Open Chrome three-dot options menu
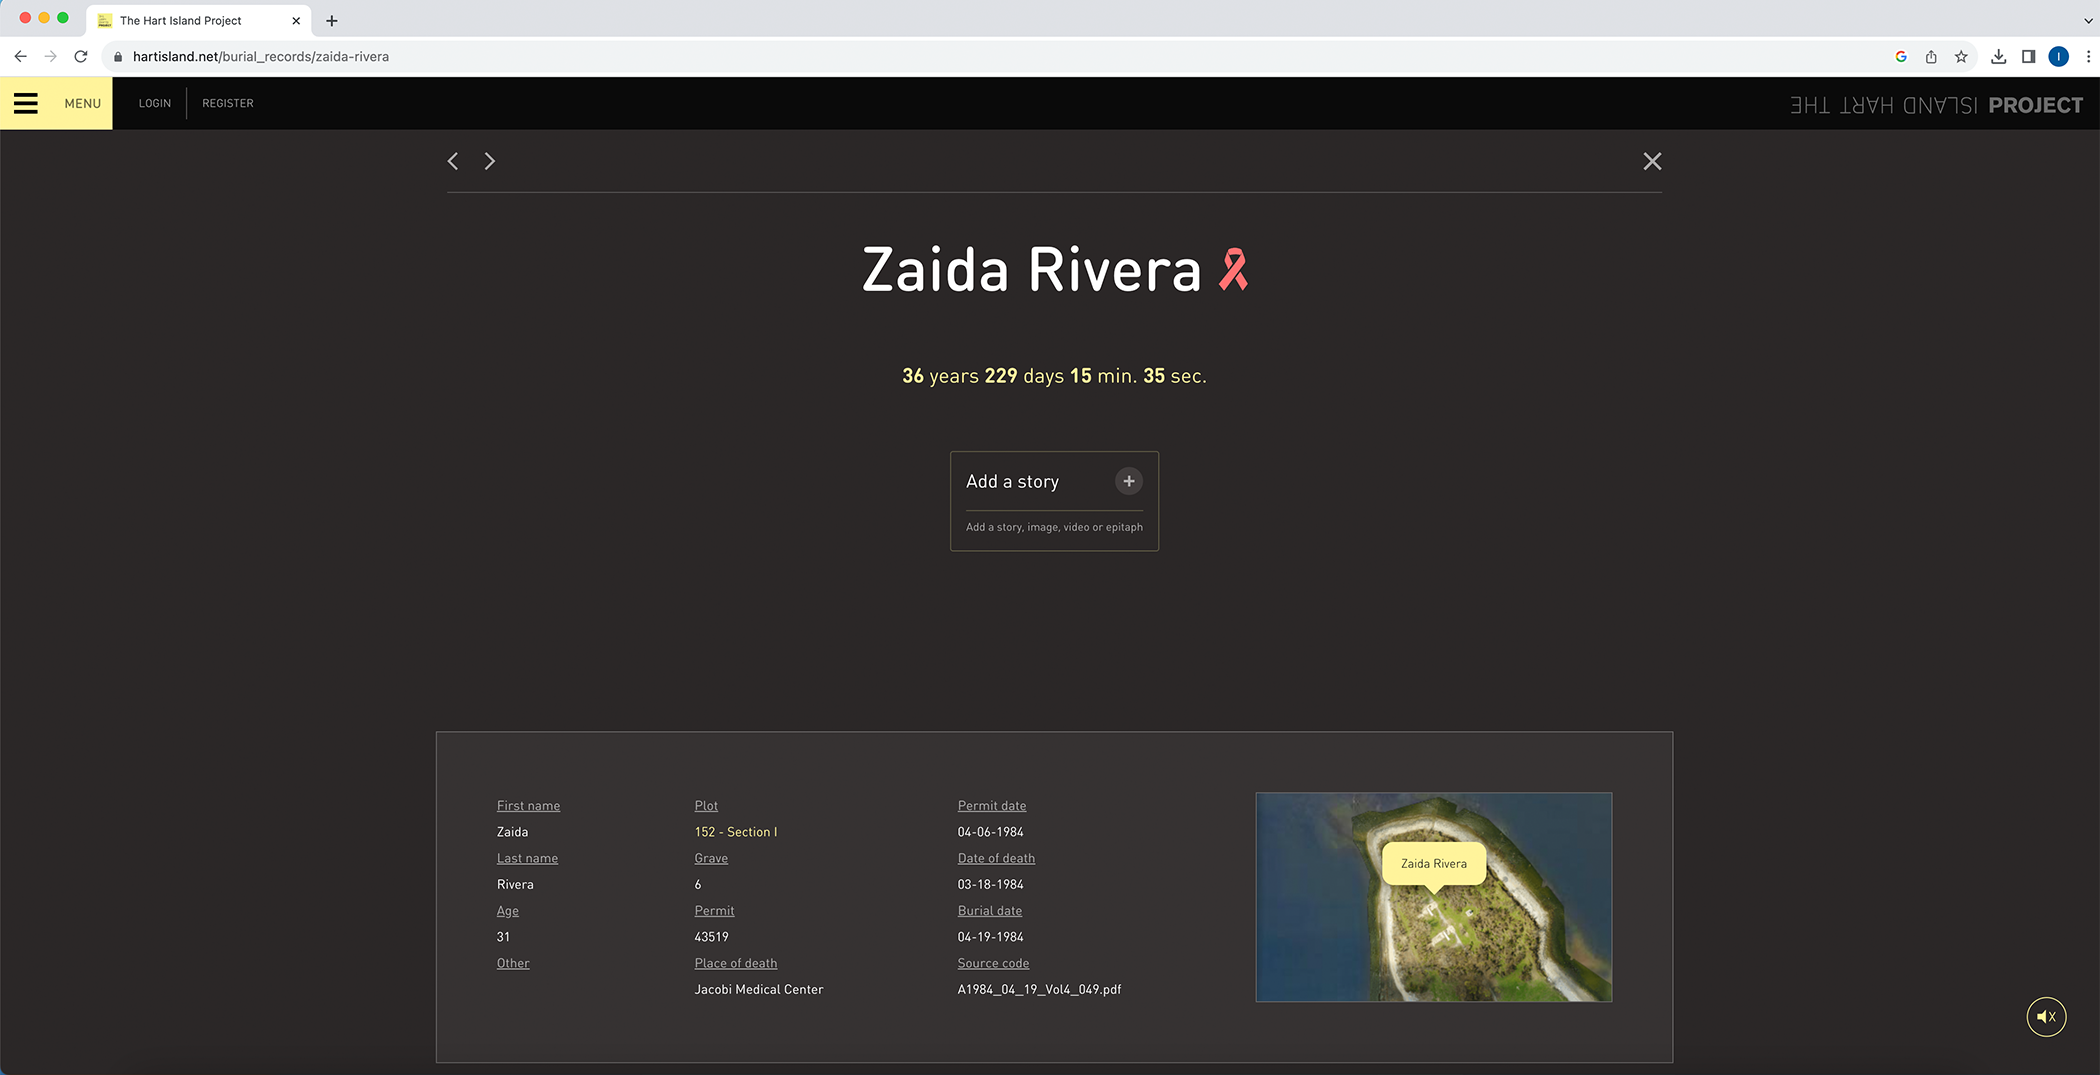Screen dimensions: 2100x1075 pyautogui.click(x=2088, y=57)
